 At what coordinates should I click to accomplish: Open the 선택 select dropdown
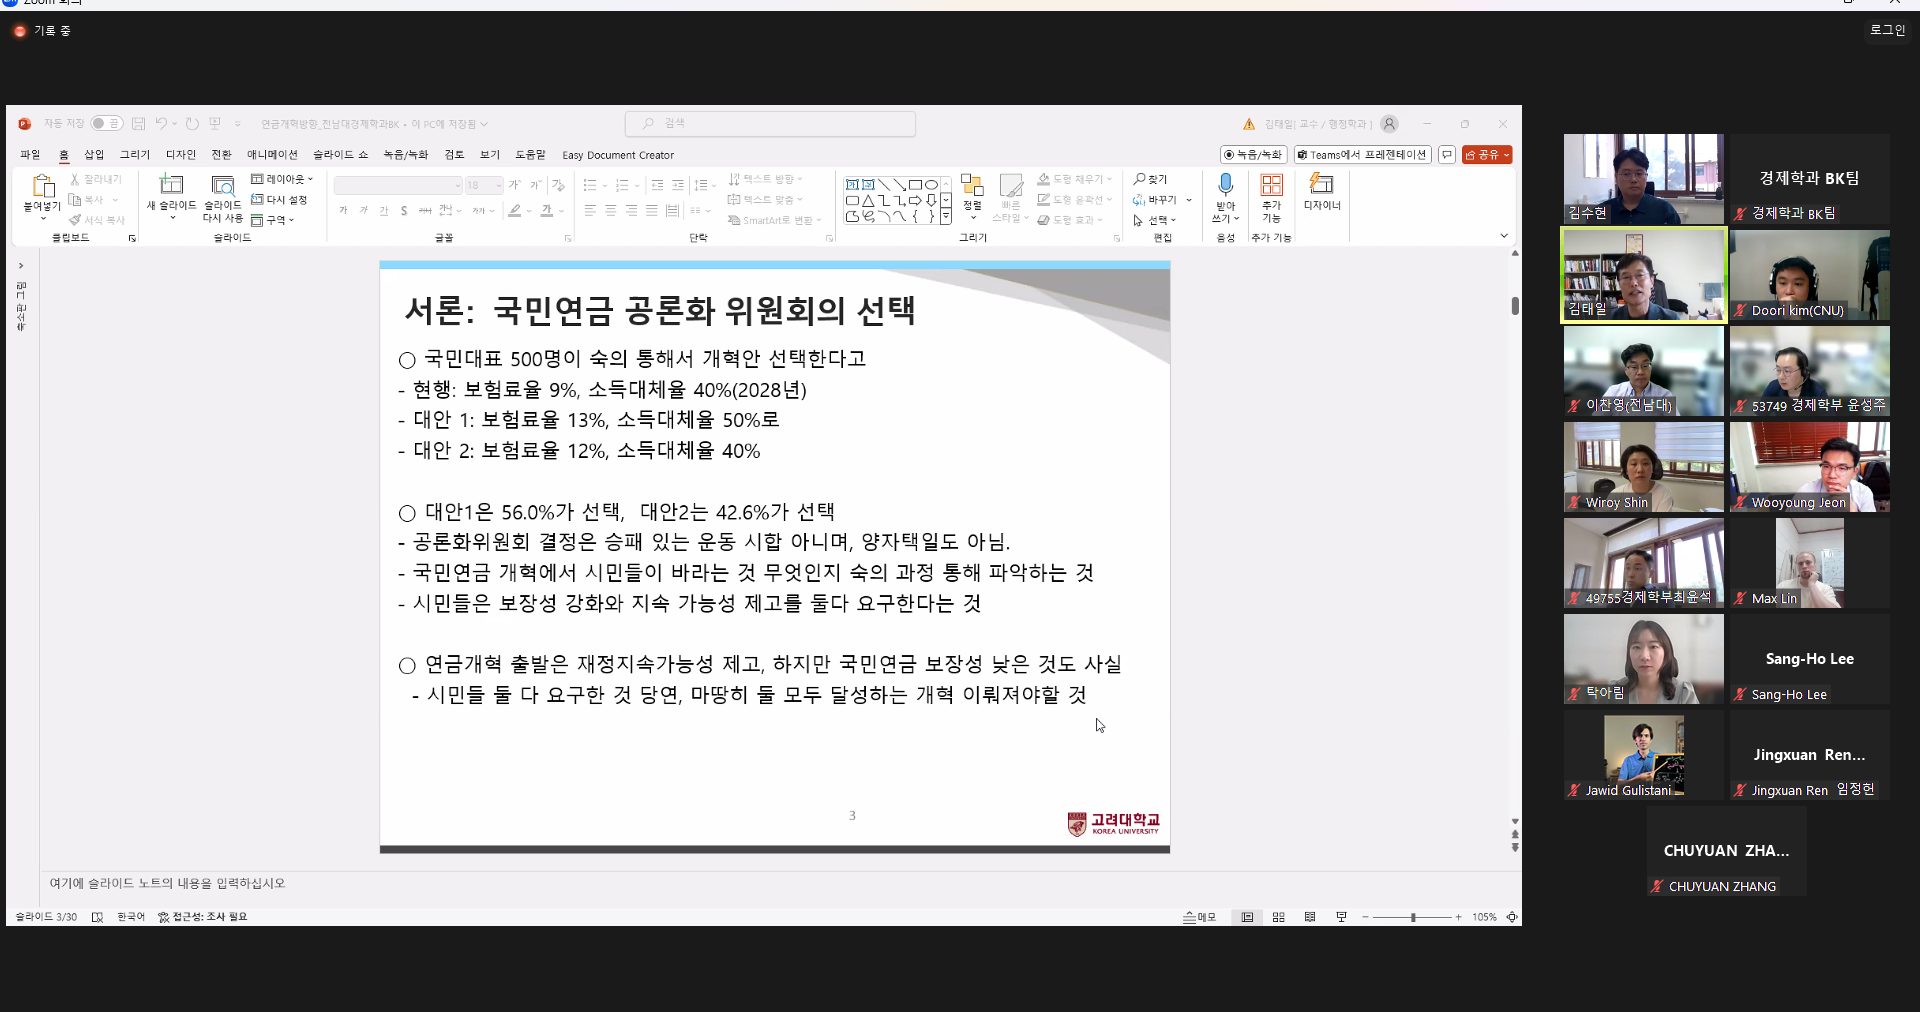(x=1155, y=220)
